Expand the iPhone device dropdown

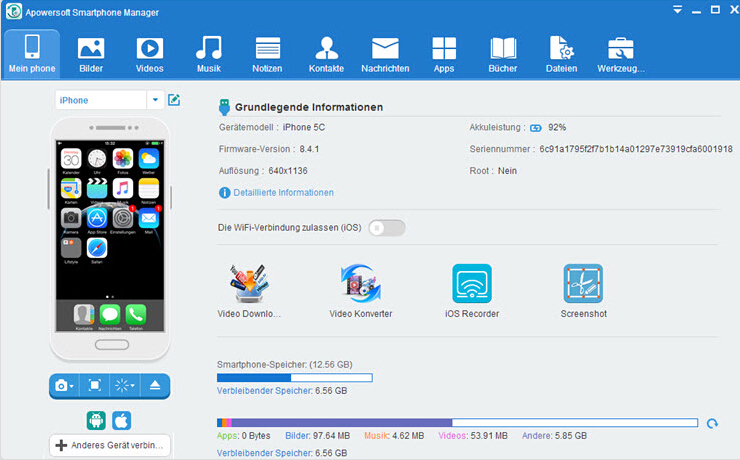[155, 100]
